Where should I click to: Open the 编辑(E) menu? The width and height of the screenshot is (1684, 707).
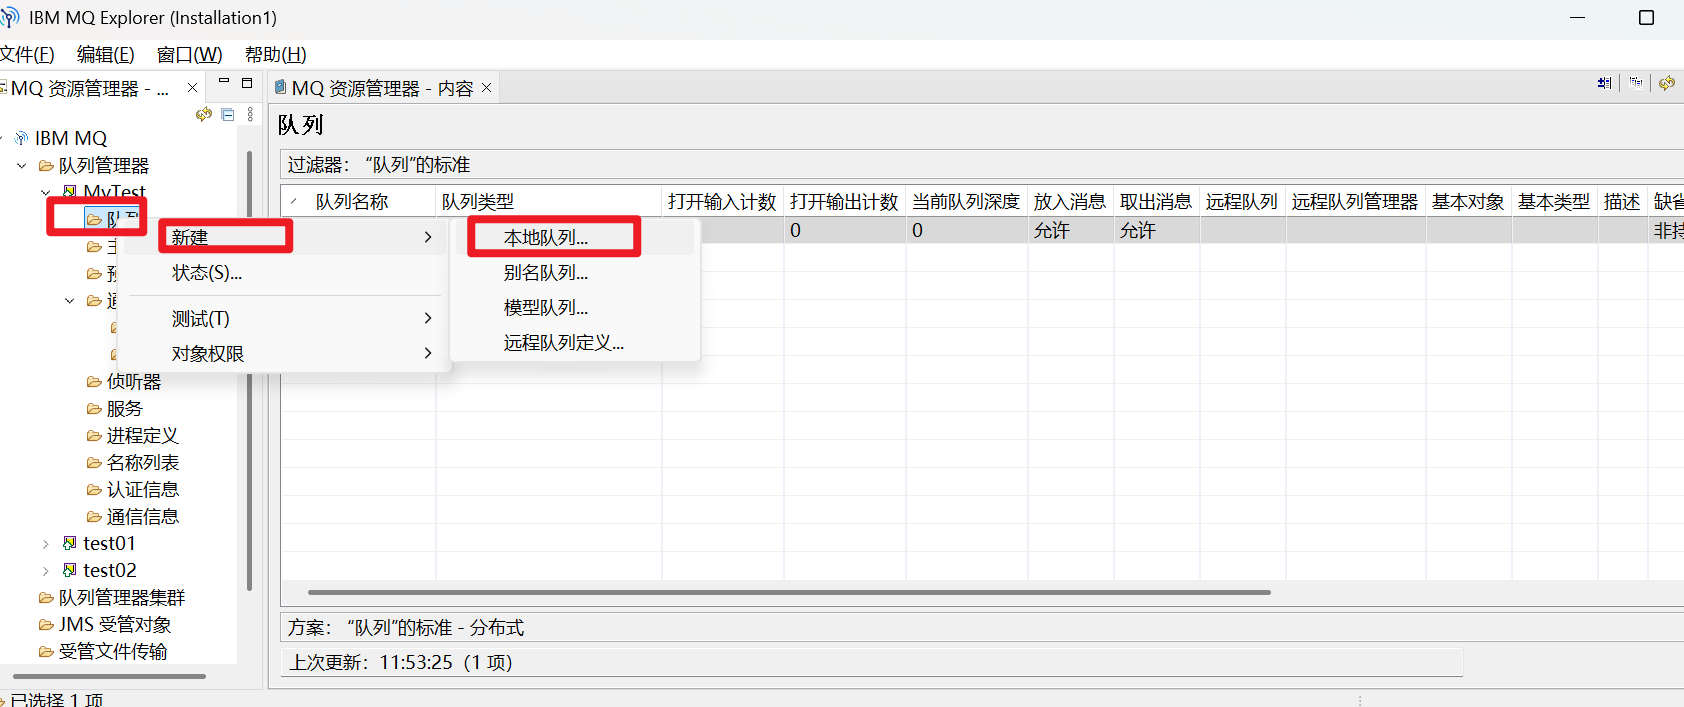105,54
